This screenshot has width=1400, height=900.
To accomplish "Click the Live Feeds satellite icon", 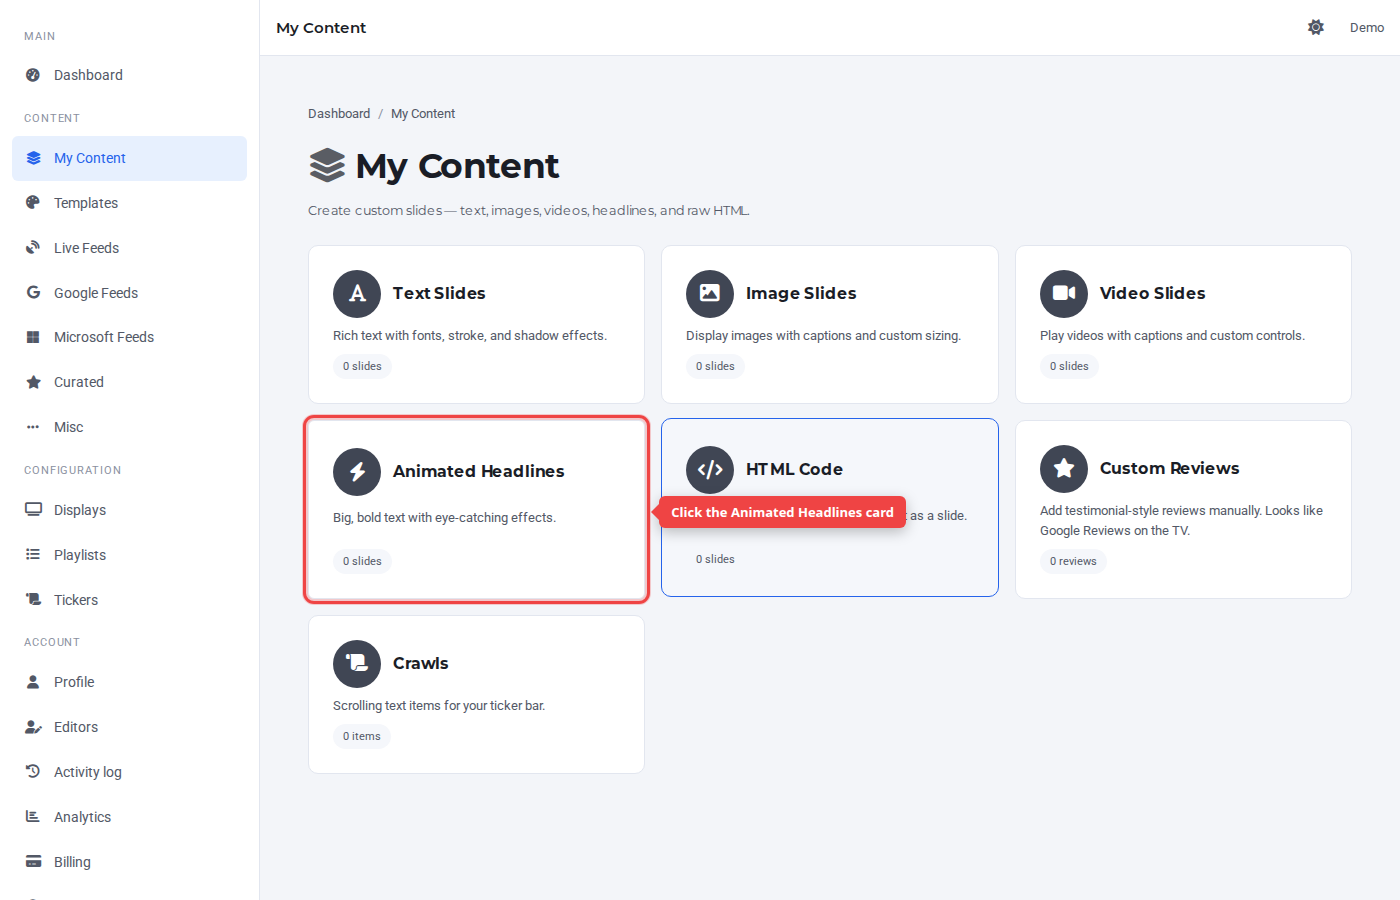I will click(x=33, y=248).
